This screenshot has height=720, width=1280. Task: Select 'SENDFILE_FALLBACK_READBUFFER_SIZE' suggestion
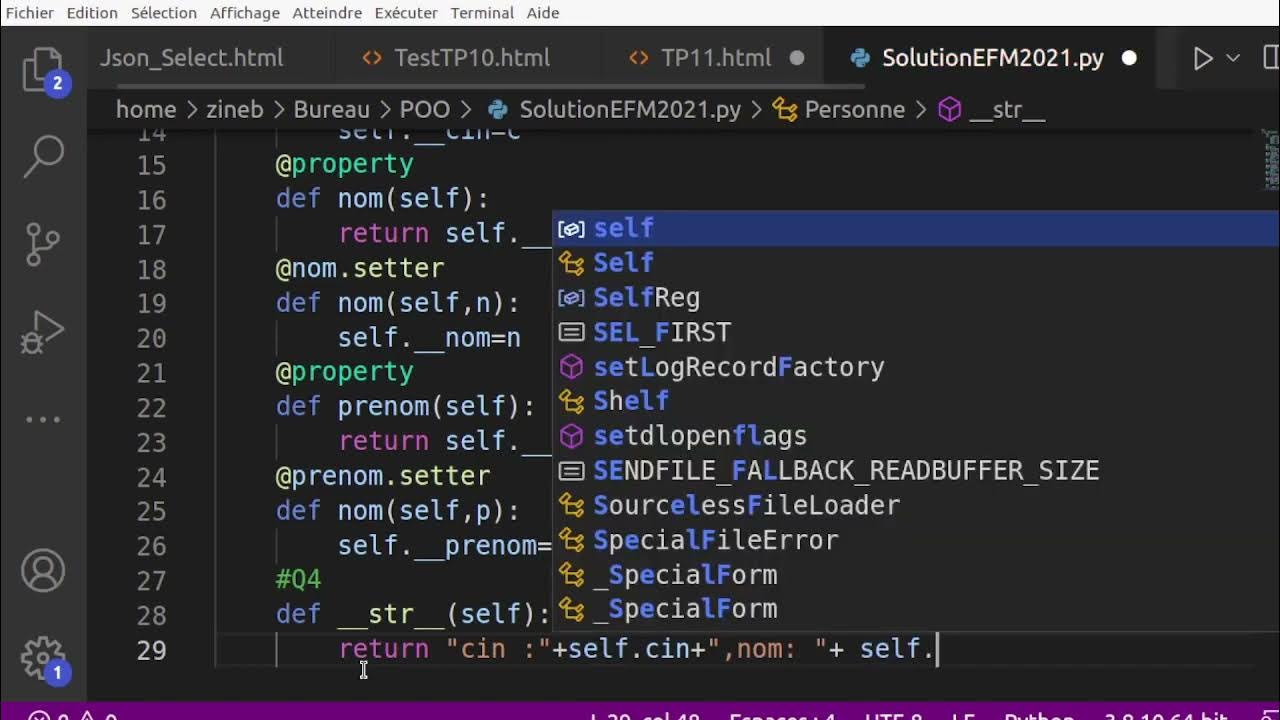point(917,471)
